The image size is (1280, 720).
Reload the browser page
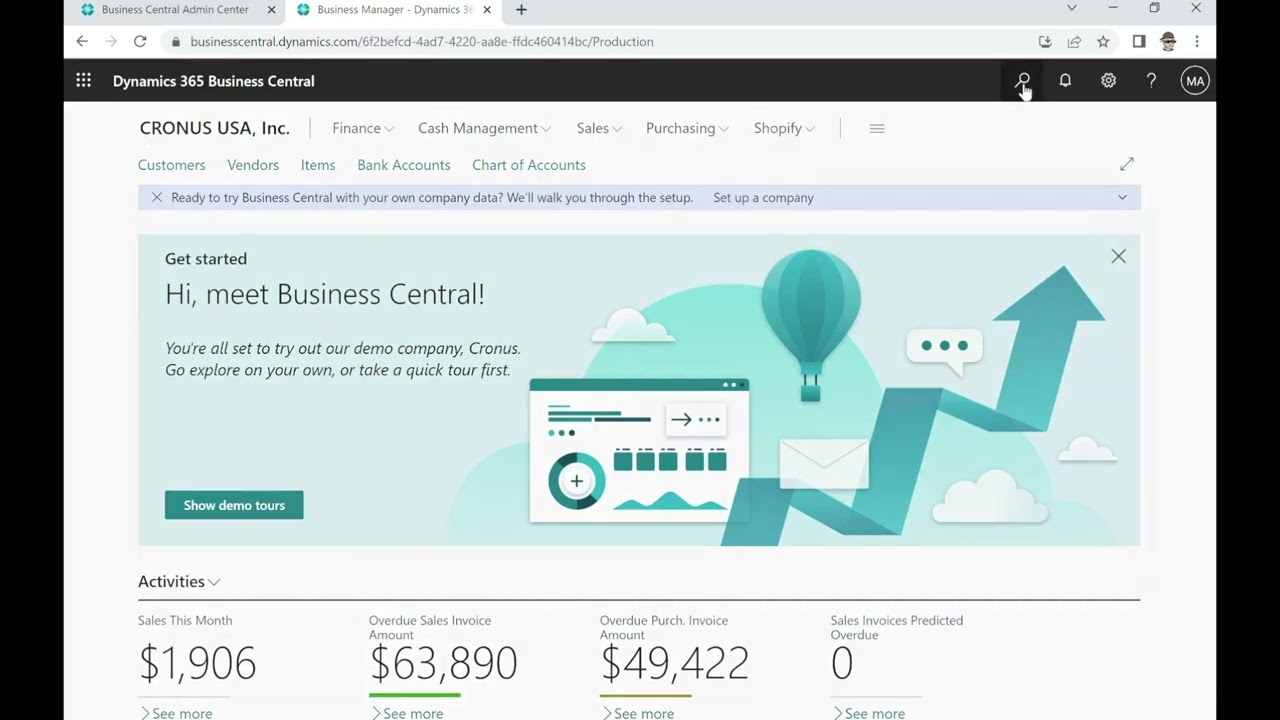tap(140, 41)
